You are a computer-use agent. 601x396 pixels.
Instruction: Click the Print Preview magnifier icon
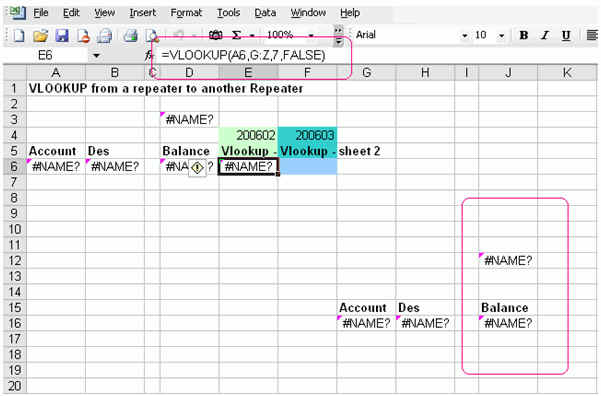(152, 36)
